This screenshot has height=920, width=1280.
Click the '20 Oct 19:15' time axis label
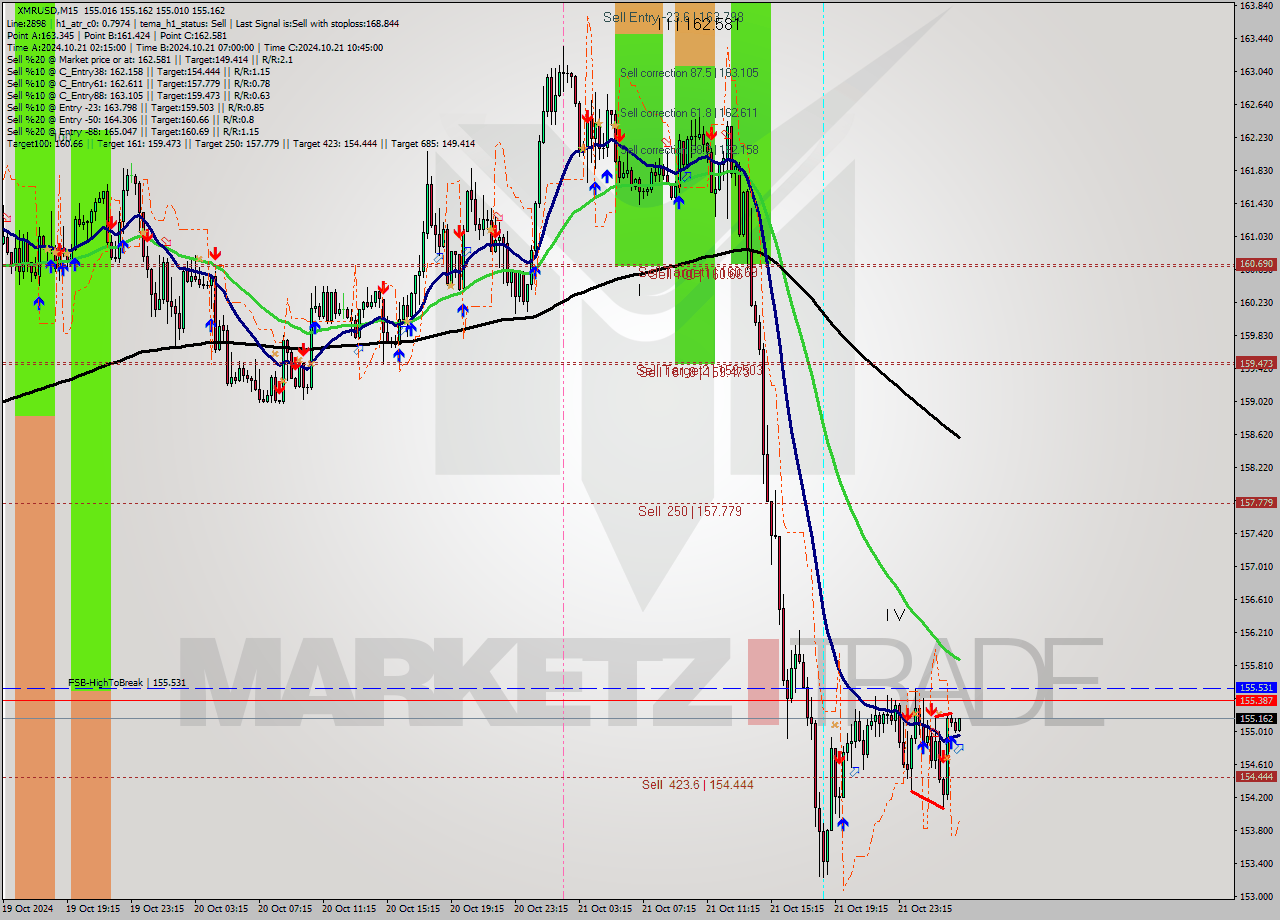click(x=477, y=909)
